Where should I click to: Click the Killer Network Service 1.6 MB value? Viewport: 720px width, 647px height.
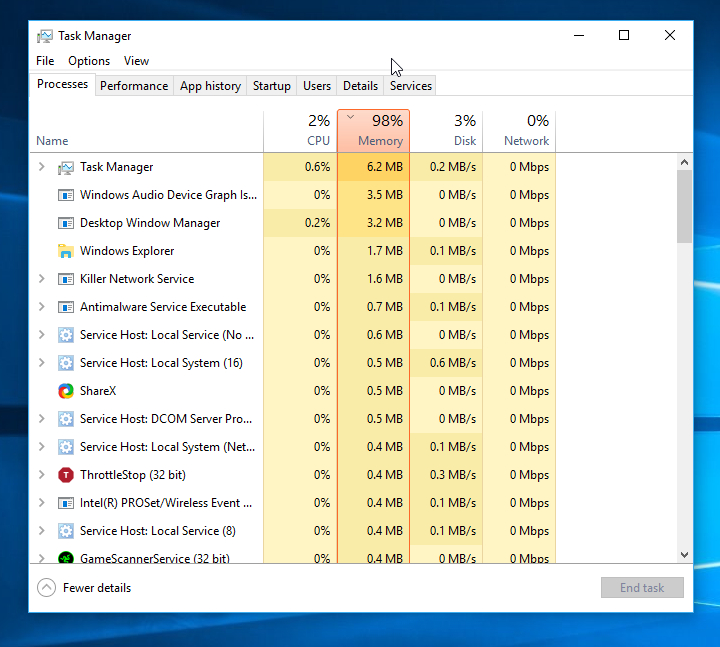[385, 279]
